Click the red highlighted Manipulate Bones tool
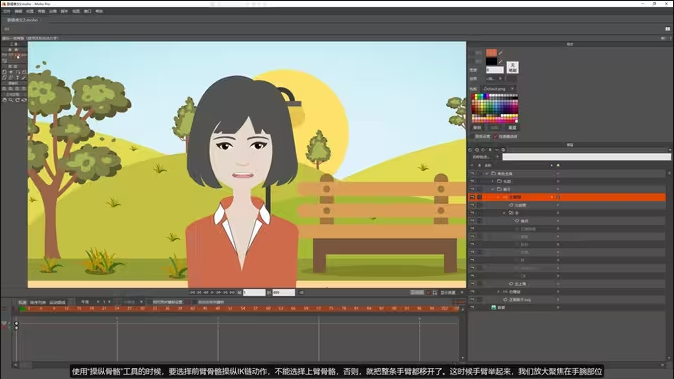This screenshot has width=674, height=379. (17, 55)
